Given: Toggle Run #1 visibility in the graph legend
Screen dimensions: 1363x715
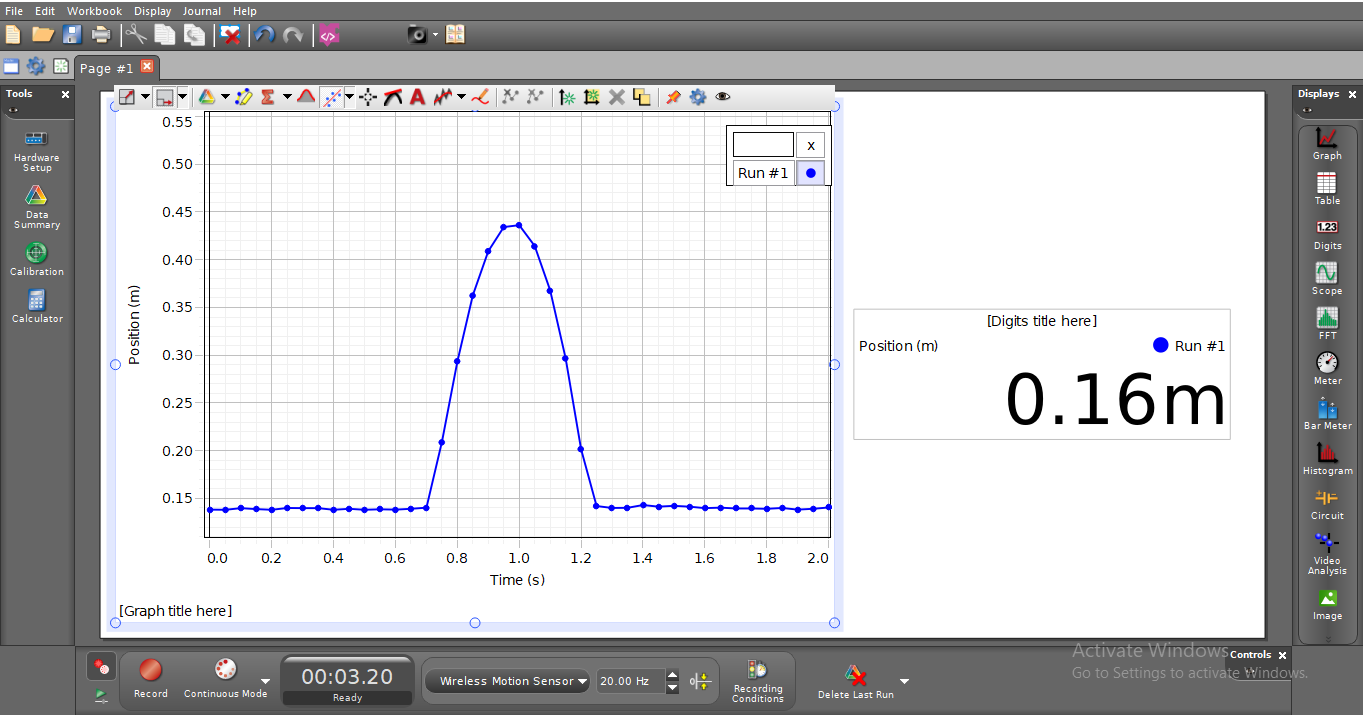Looking at the screenshot, I should 810,172.
